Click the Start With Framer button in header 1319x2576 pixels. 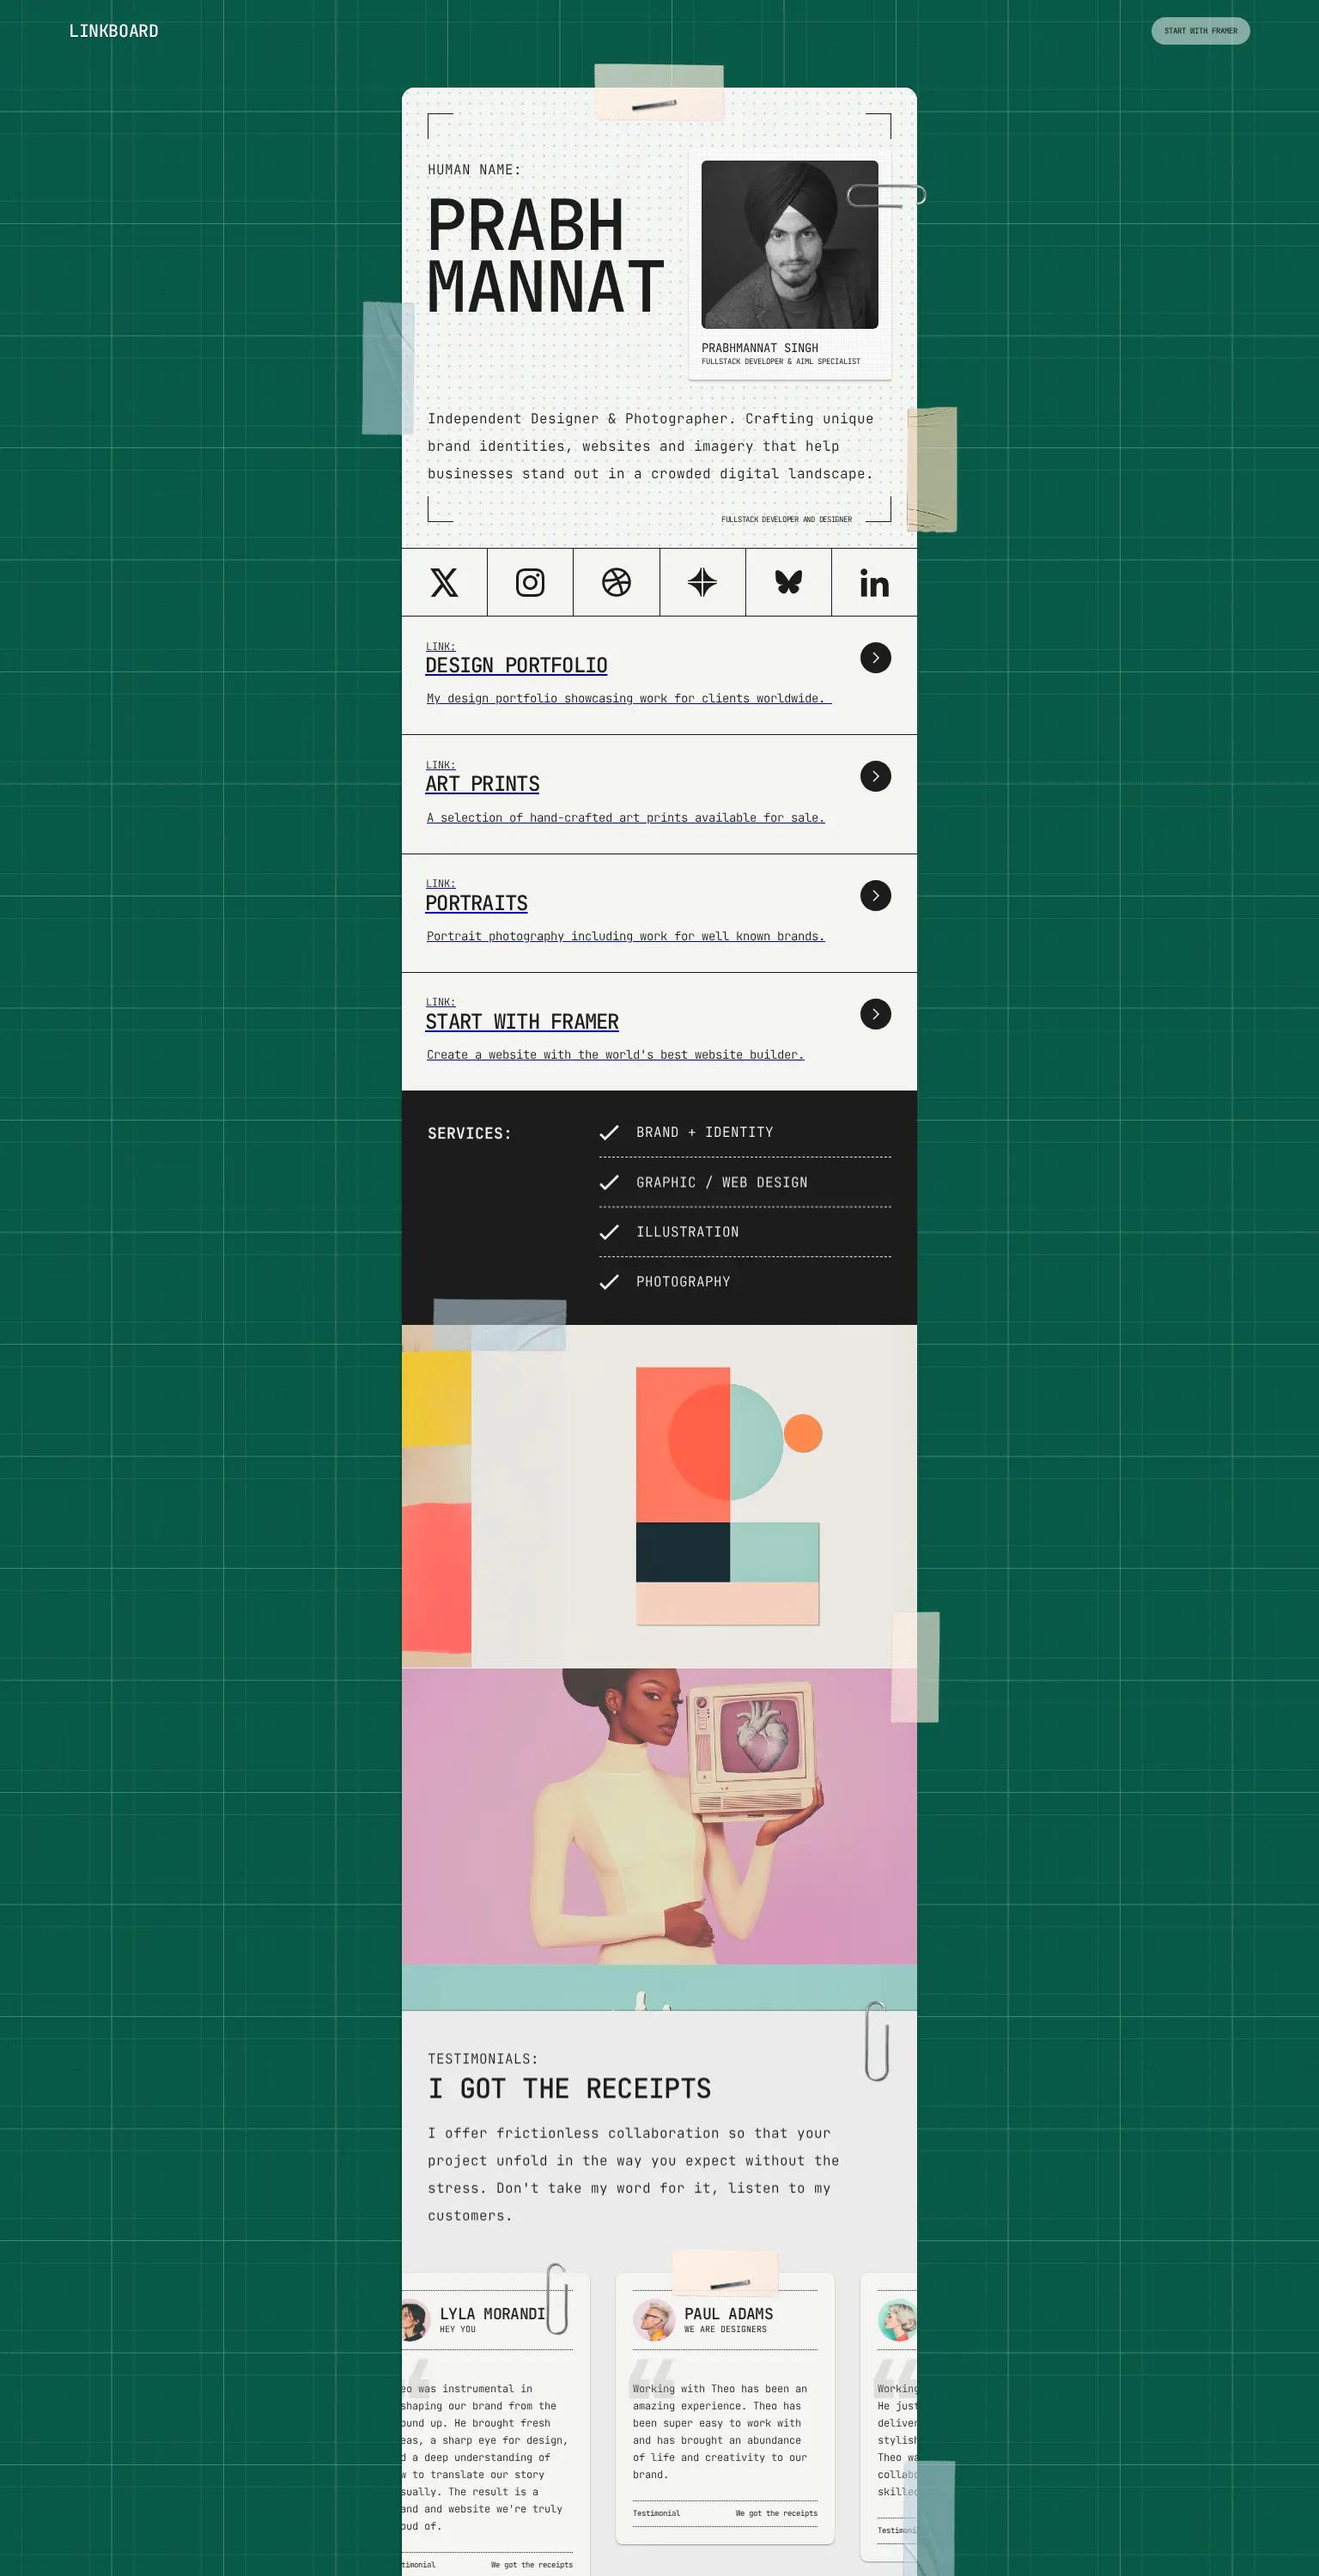point(1200,31)
